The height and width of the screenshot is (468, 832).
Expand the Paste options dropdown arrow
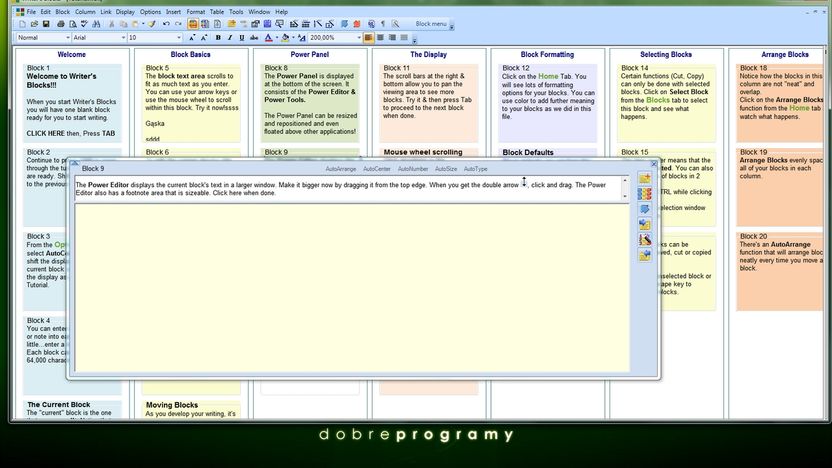[x=143, y=24]
